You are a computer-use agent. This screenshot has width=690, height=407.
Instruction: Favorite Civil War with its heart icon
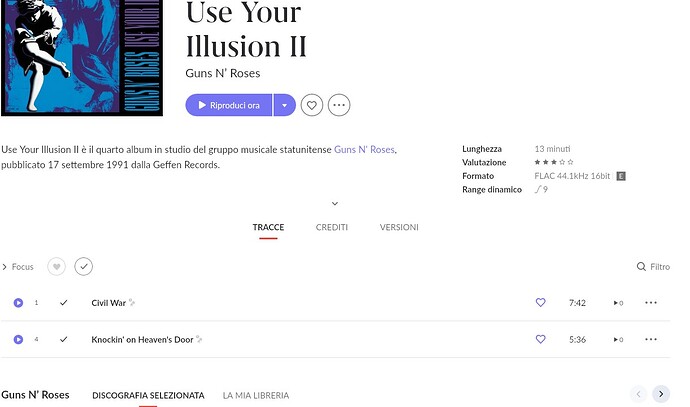[540, 302]
